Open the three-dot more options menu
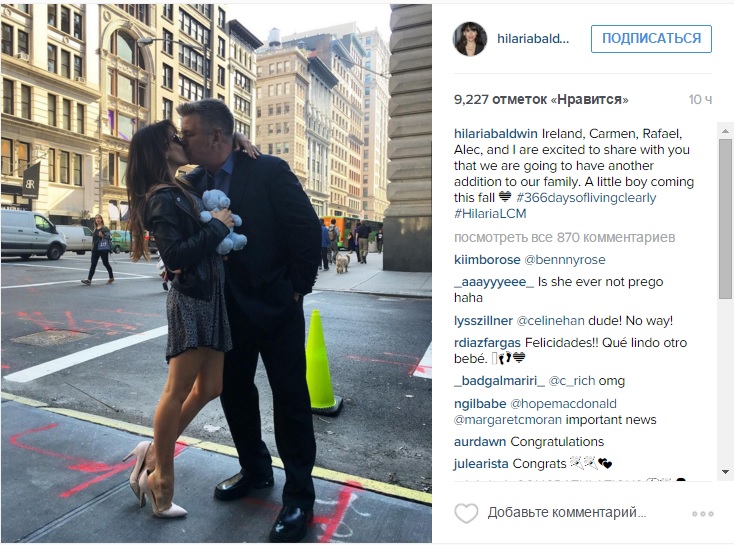 703,514
